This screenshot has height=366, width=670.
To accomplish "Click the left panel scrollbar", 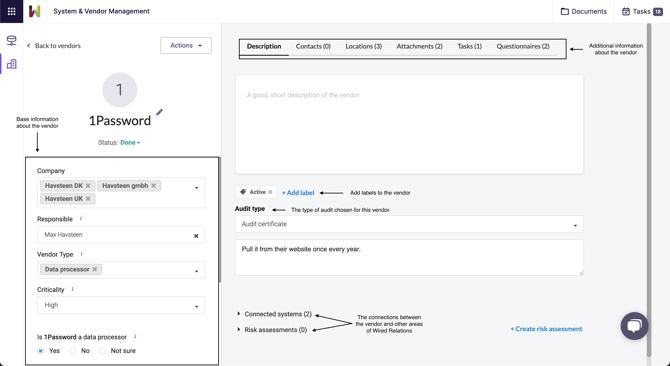I will click(220, 220).
